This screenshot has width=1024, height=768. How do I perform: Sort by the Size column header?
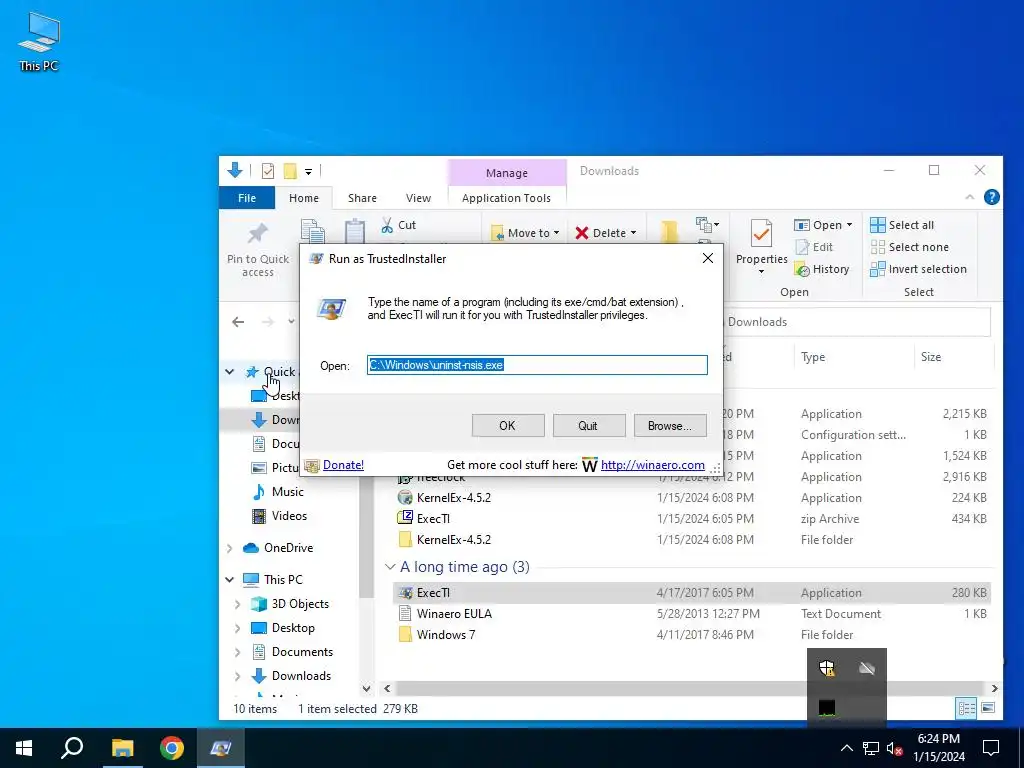pyautogui.click(x=931, y=357)
